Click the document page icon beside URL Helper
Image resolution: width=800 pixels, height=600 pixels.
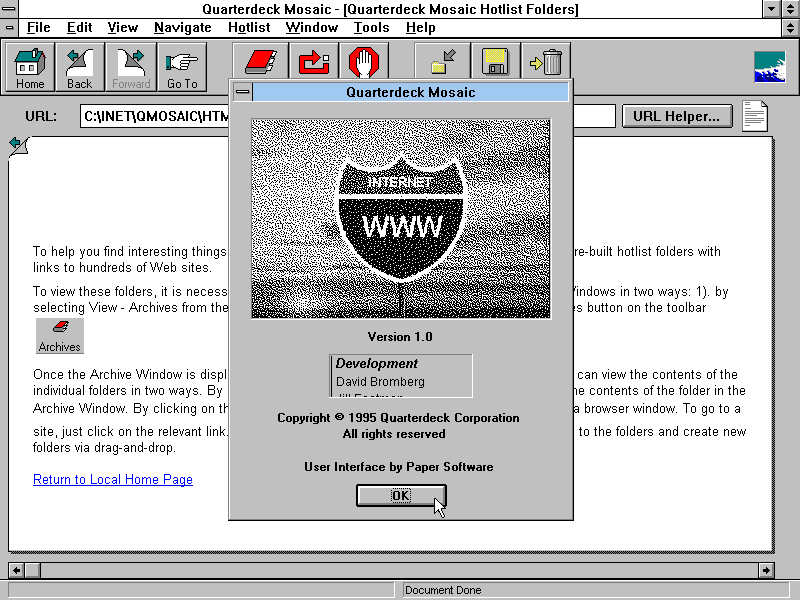click(755, 116)
